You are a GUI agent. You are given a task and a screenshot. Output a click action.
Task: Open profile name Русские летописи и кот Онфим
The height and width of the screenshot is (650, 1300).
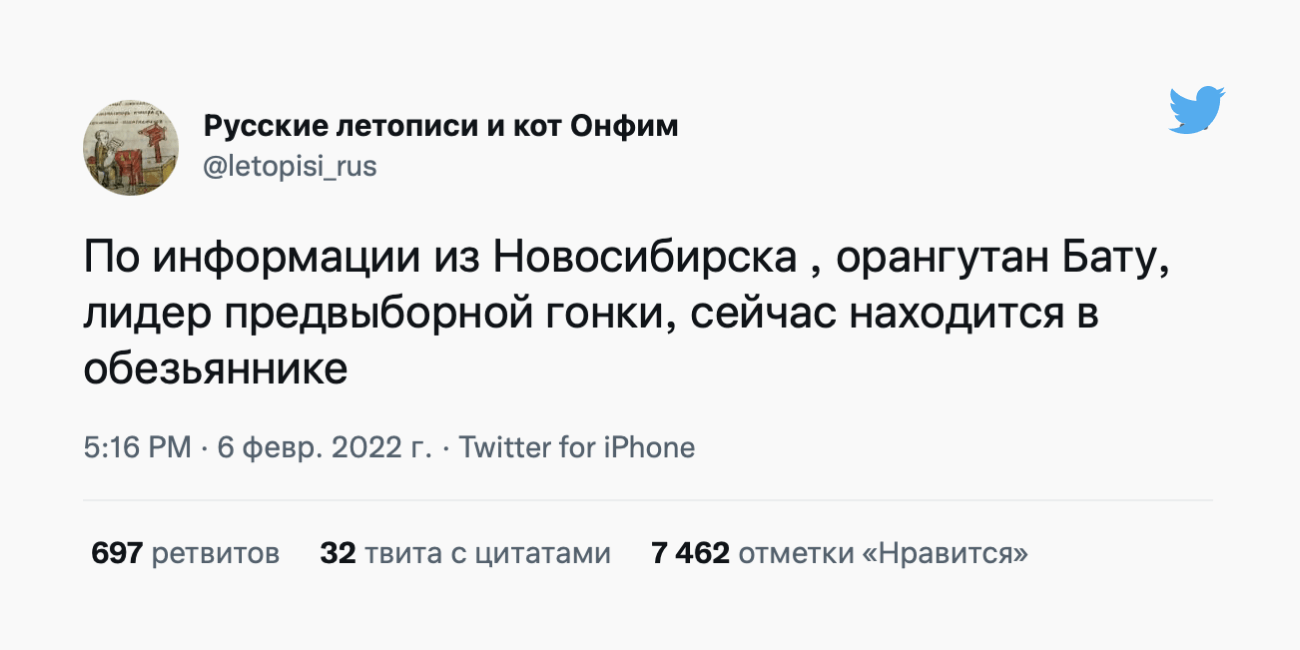coord(441,127)
